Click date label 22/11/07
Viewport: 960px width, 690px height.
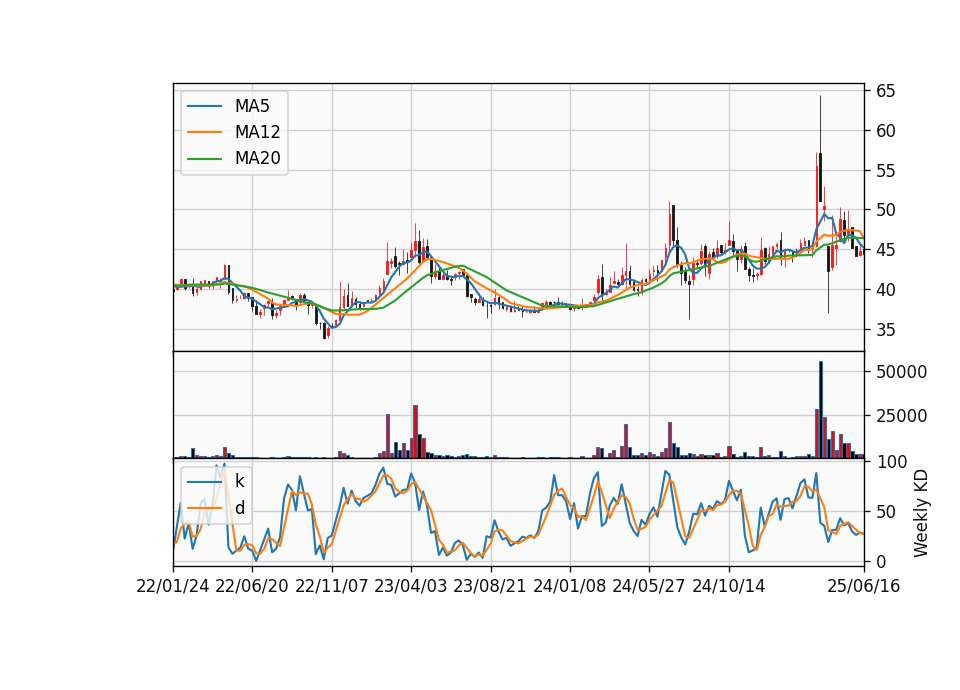(x=332, y=586)
